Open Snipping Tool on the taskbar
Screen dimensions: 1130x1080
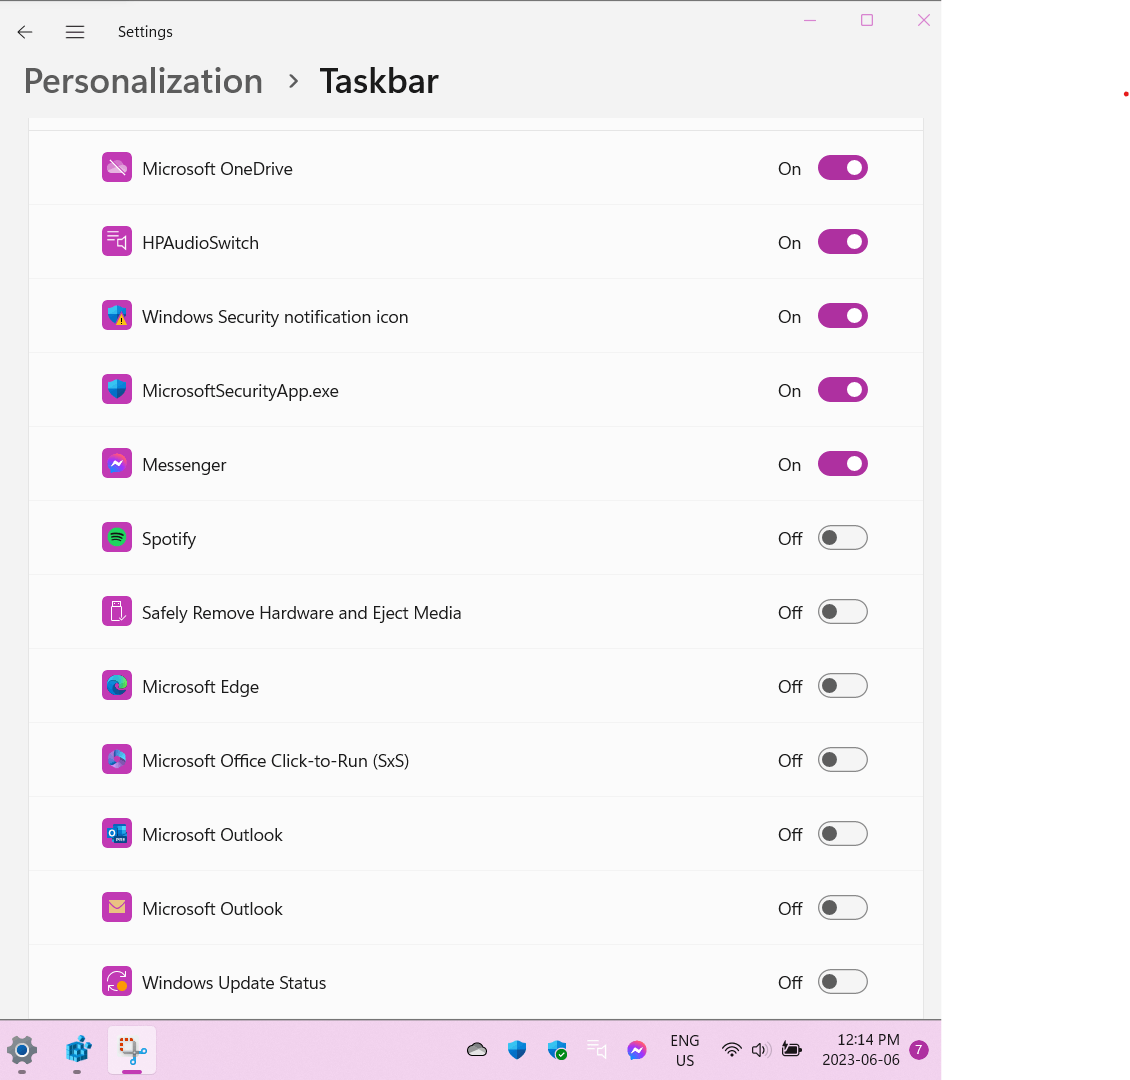(x=133, y=1050)
